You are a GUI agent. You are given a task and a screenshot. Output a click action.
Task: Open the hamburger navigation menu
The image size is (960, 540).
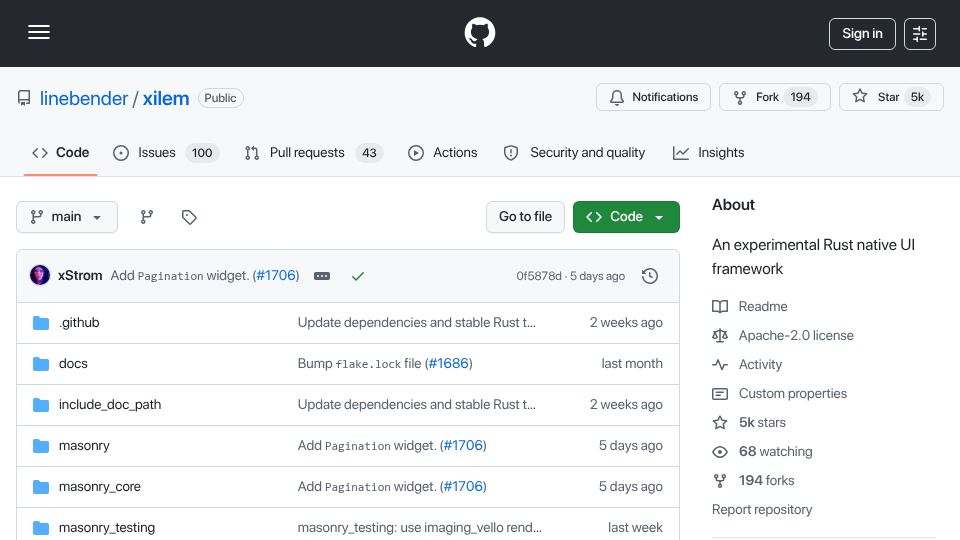pyautogui.click(x=39, y=32)
